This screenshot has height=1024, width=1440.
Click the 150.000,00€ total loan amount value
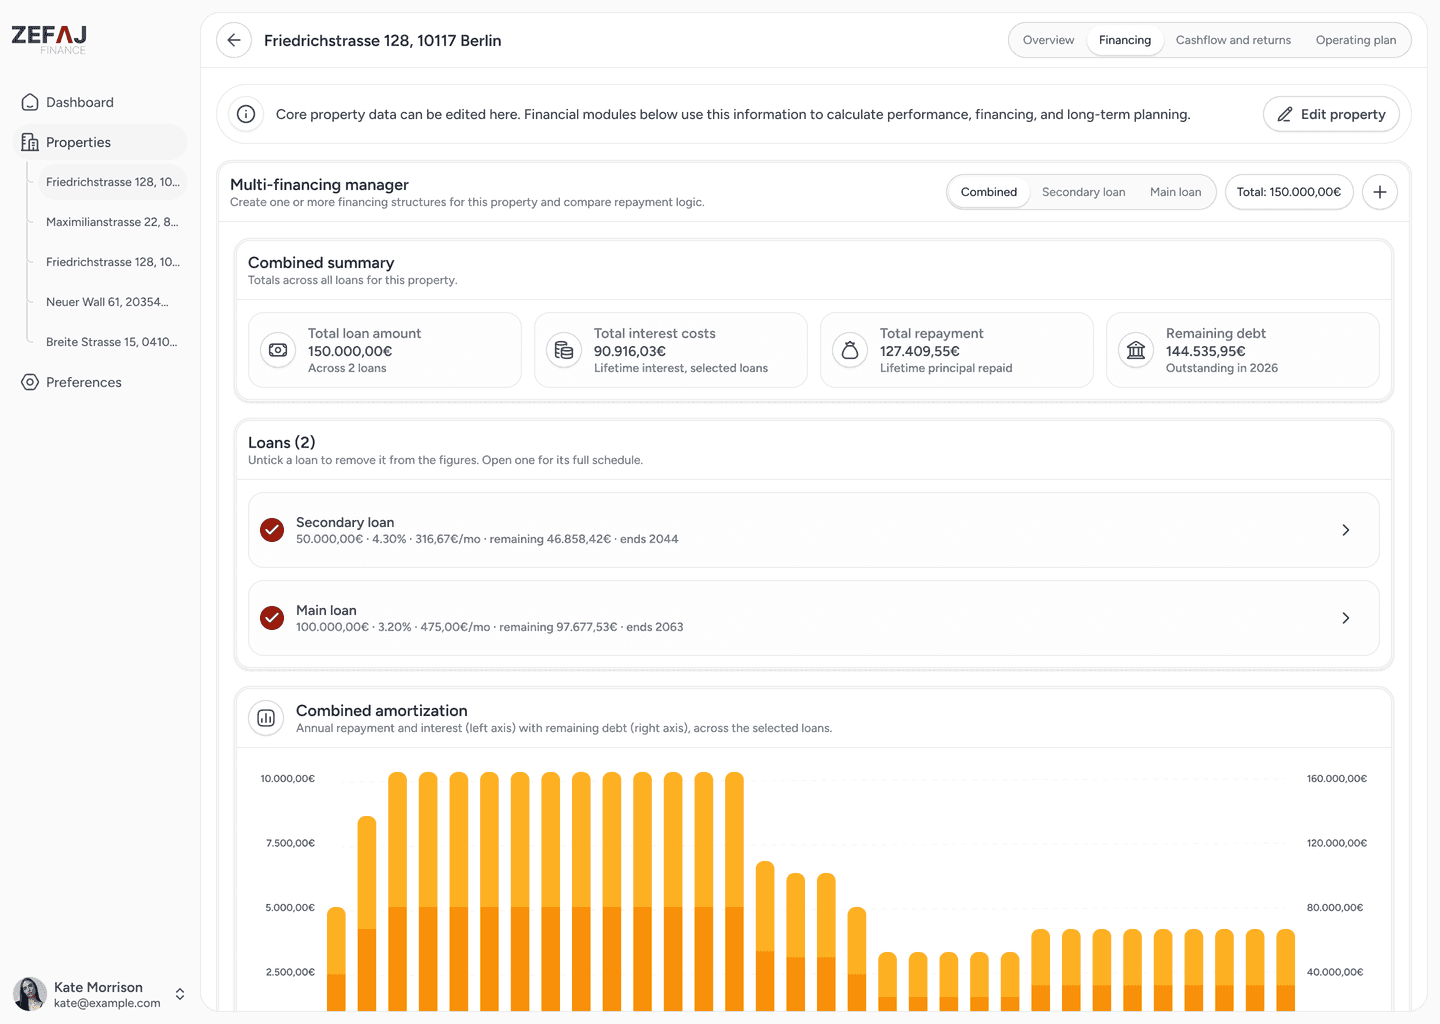click(x=350, y=351)
